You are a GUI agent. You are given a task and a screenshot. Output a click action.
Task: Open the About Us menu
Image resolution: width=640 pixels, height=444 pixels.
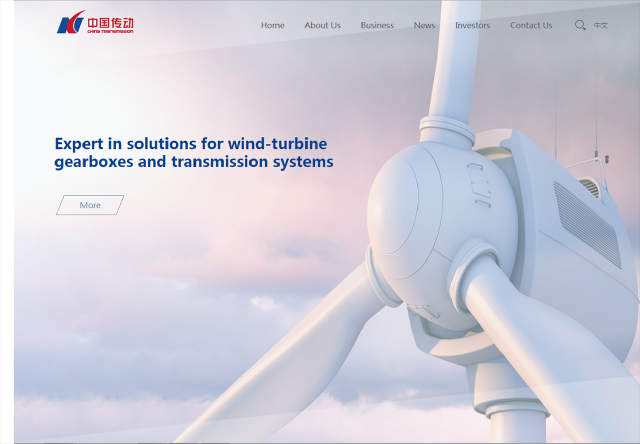[322, 25]
